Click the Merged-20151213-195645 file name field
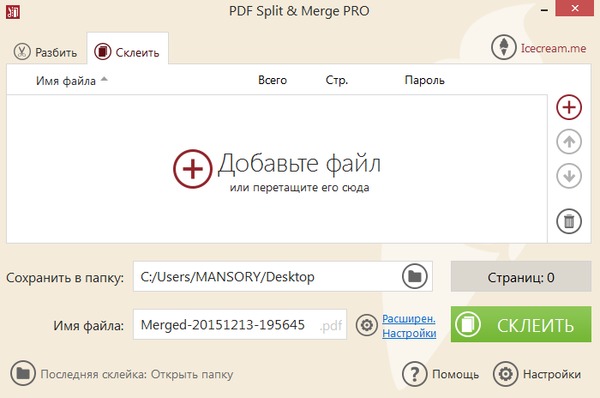The width and height of the screenshot is (600, 398). click(240, 325)
